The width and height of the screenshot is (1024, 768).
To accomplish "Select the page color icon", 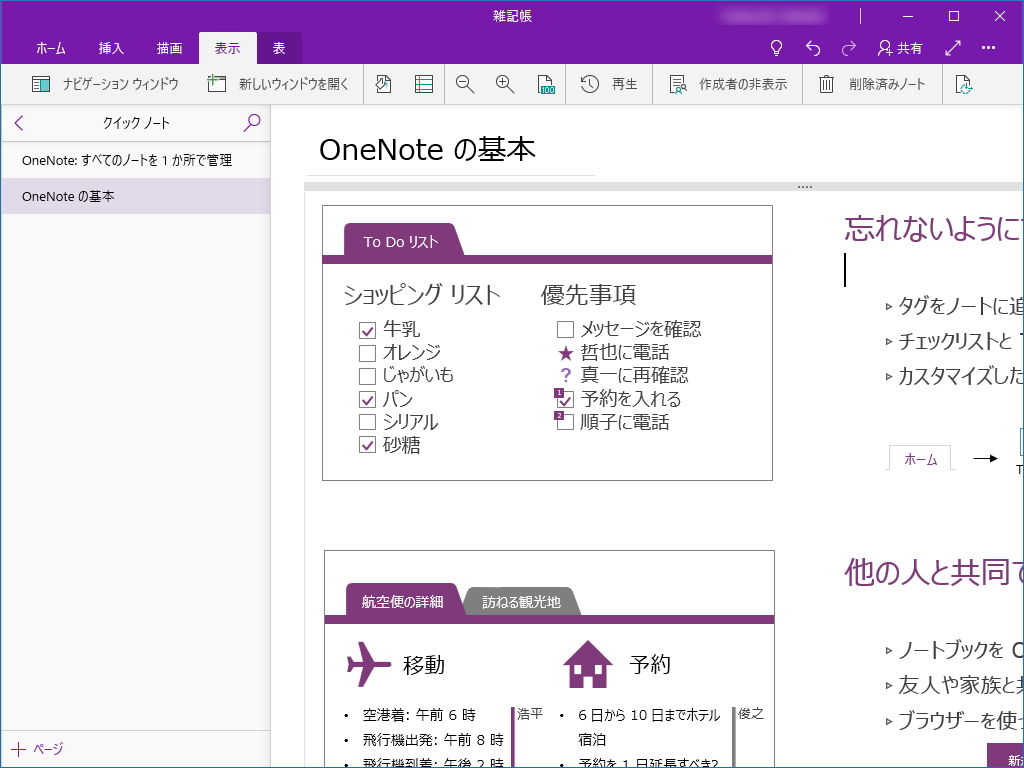I will [x=384, y=84].
